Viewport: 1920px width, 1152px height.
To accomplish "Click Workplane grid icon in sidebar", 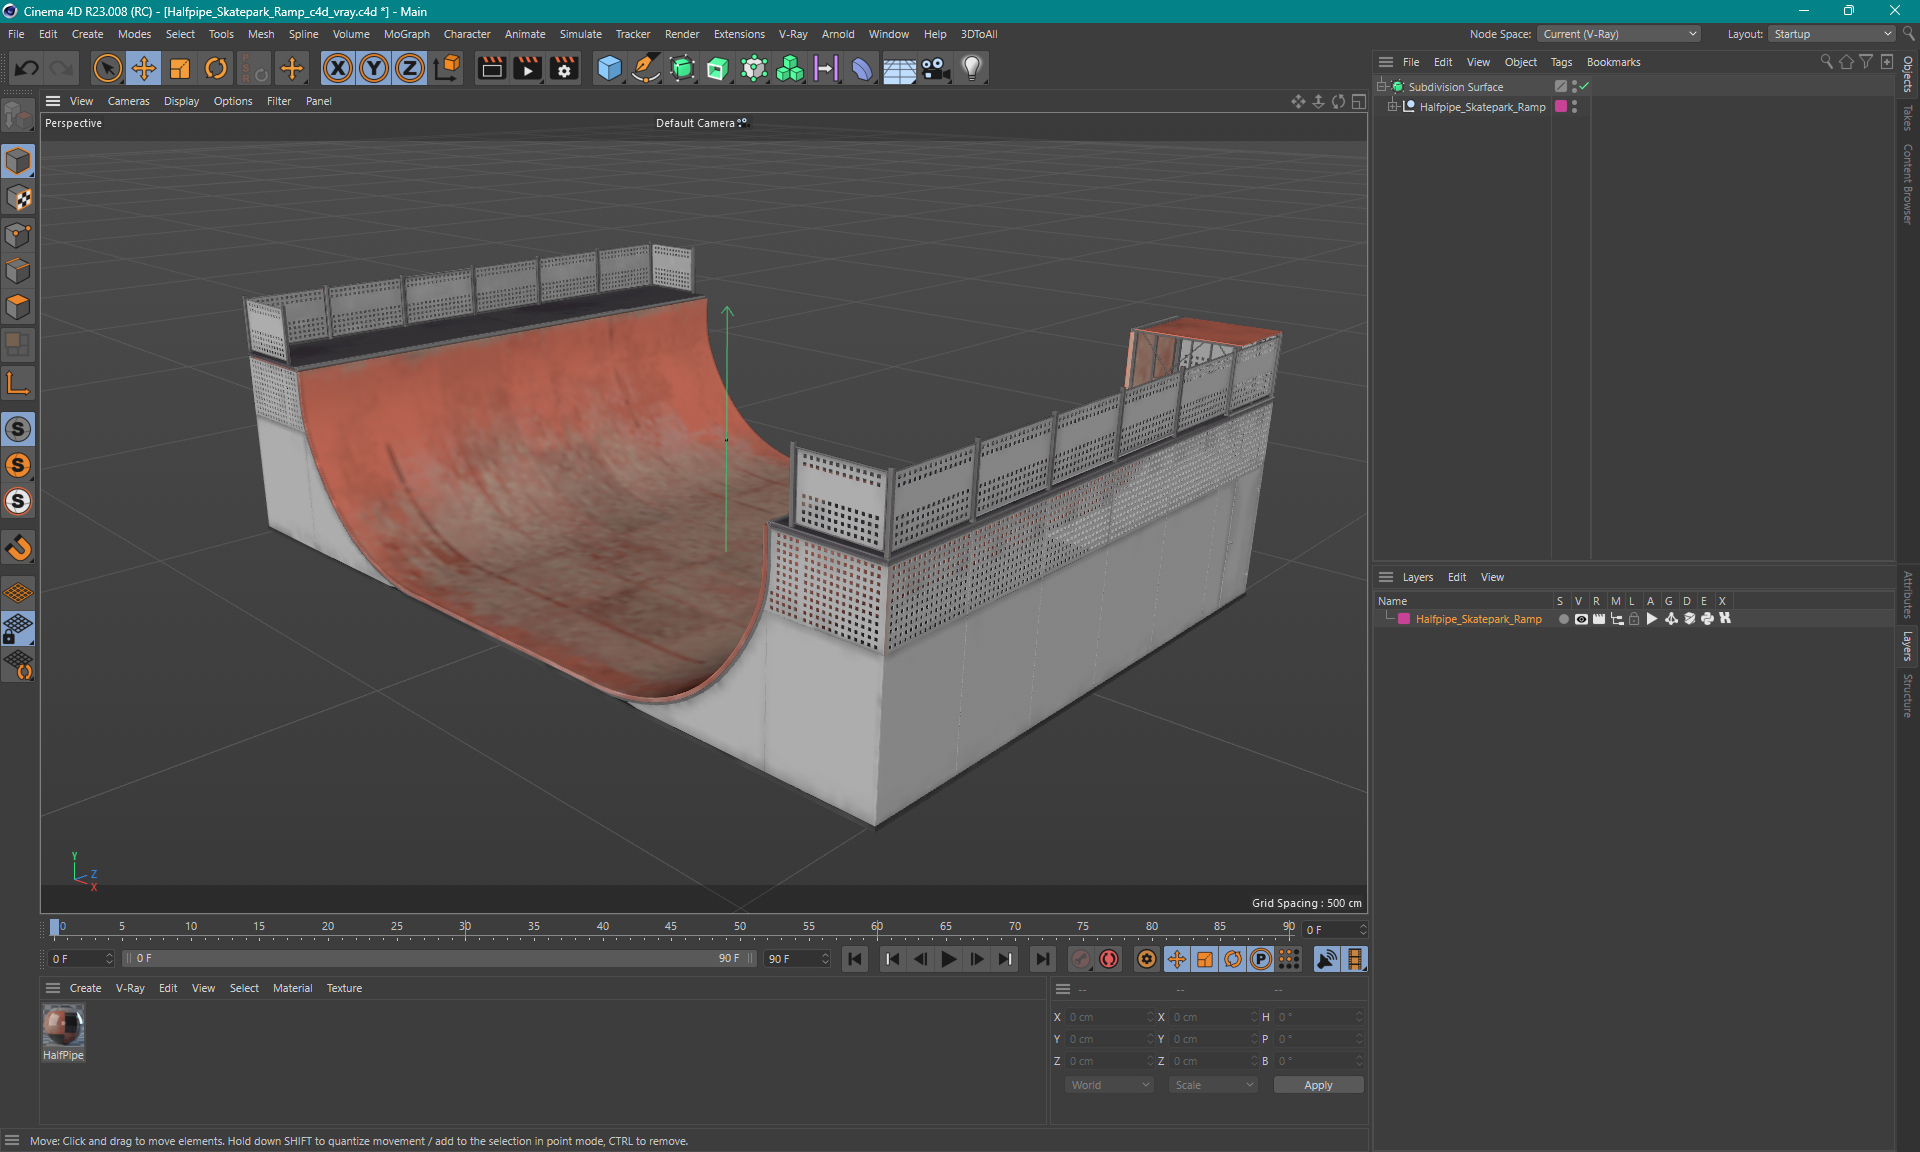I will point(18,592).
